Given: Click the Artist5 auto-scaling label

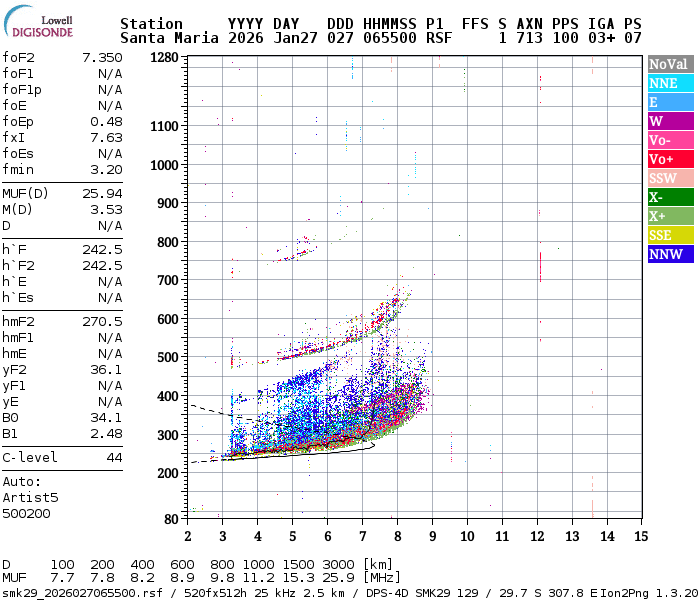Looking at the screenshot, I should [x=30, y=497].
